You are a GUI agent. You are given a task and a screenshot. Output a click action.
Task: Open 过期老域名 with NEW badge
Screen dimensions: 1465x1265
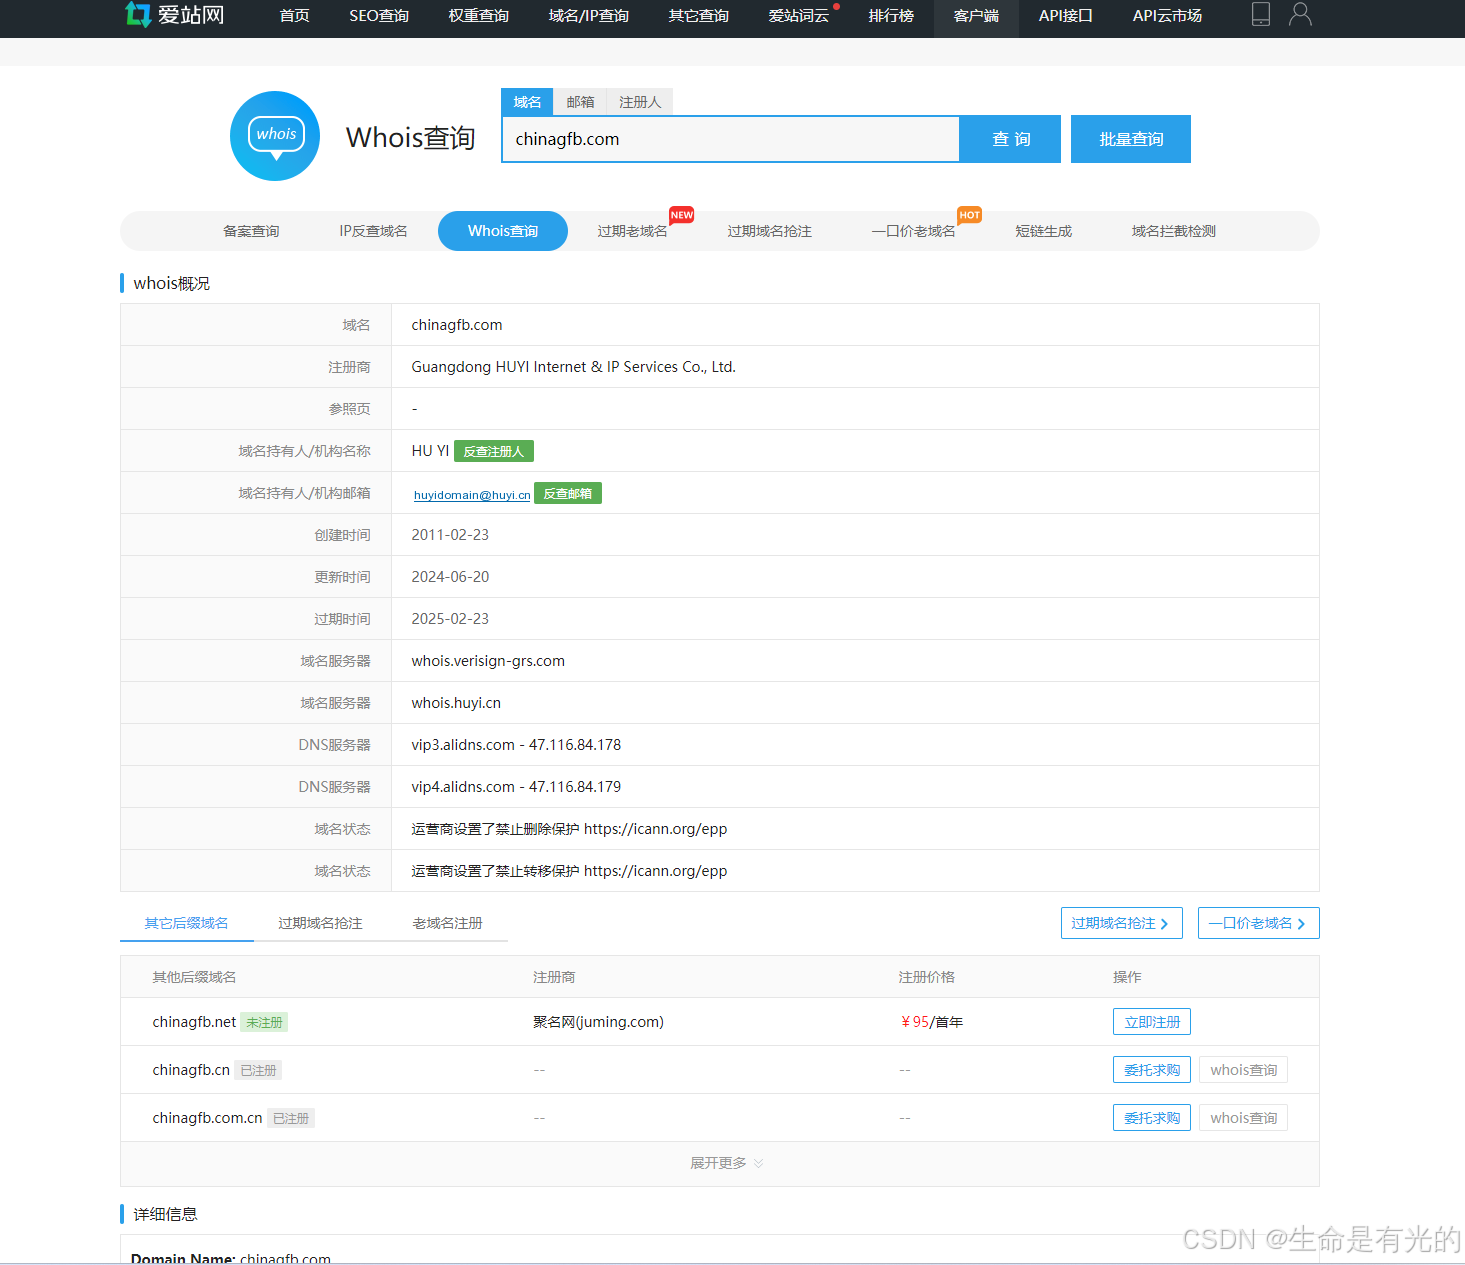pos(632,231)
